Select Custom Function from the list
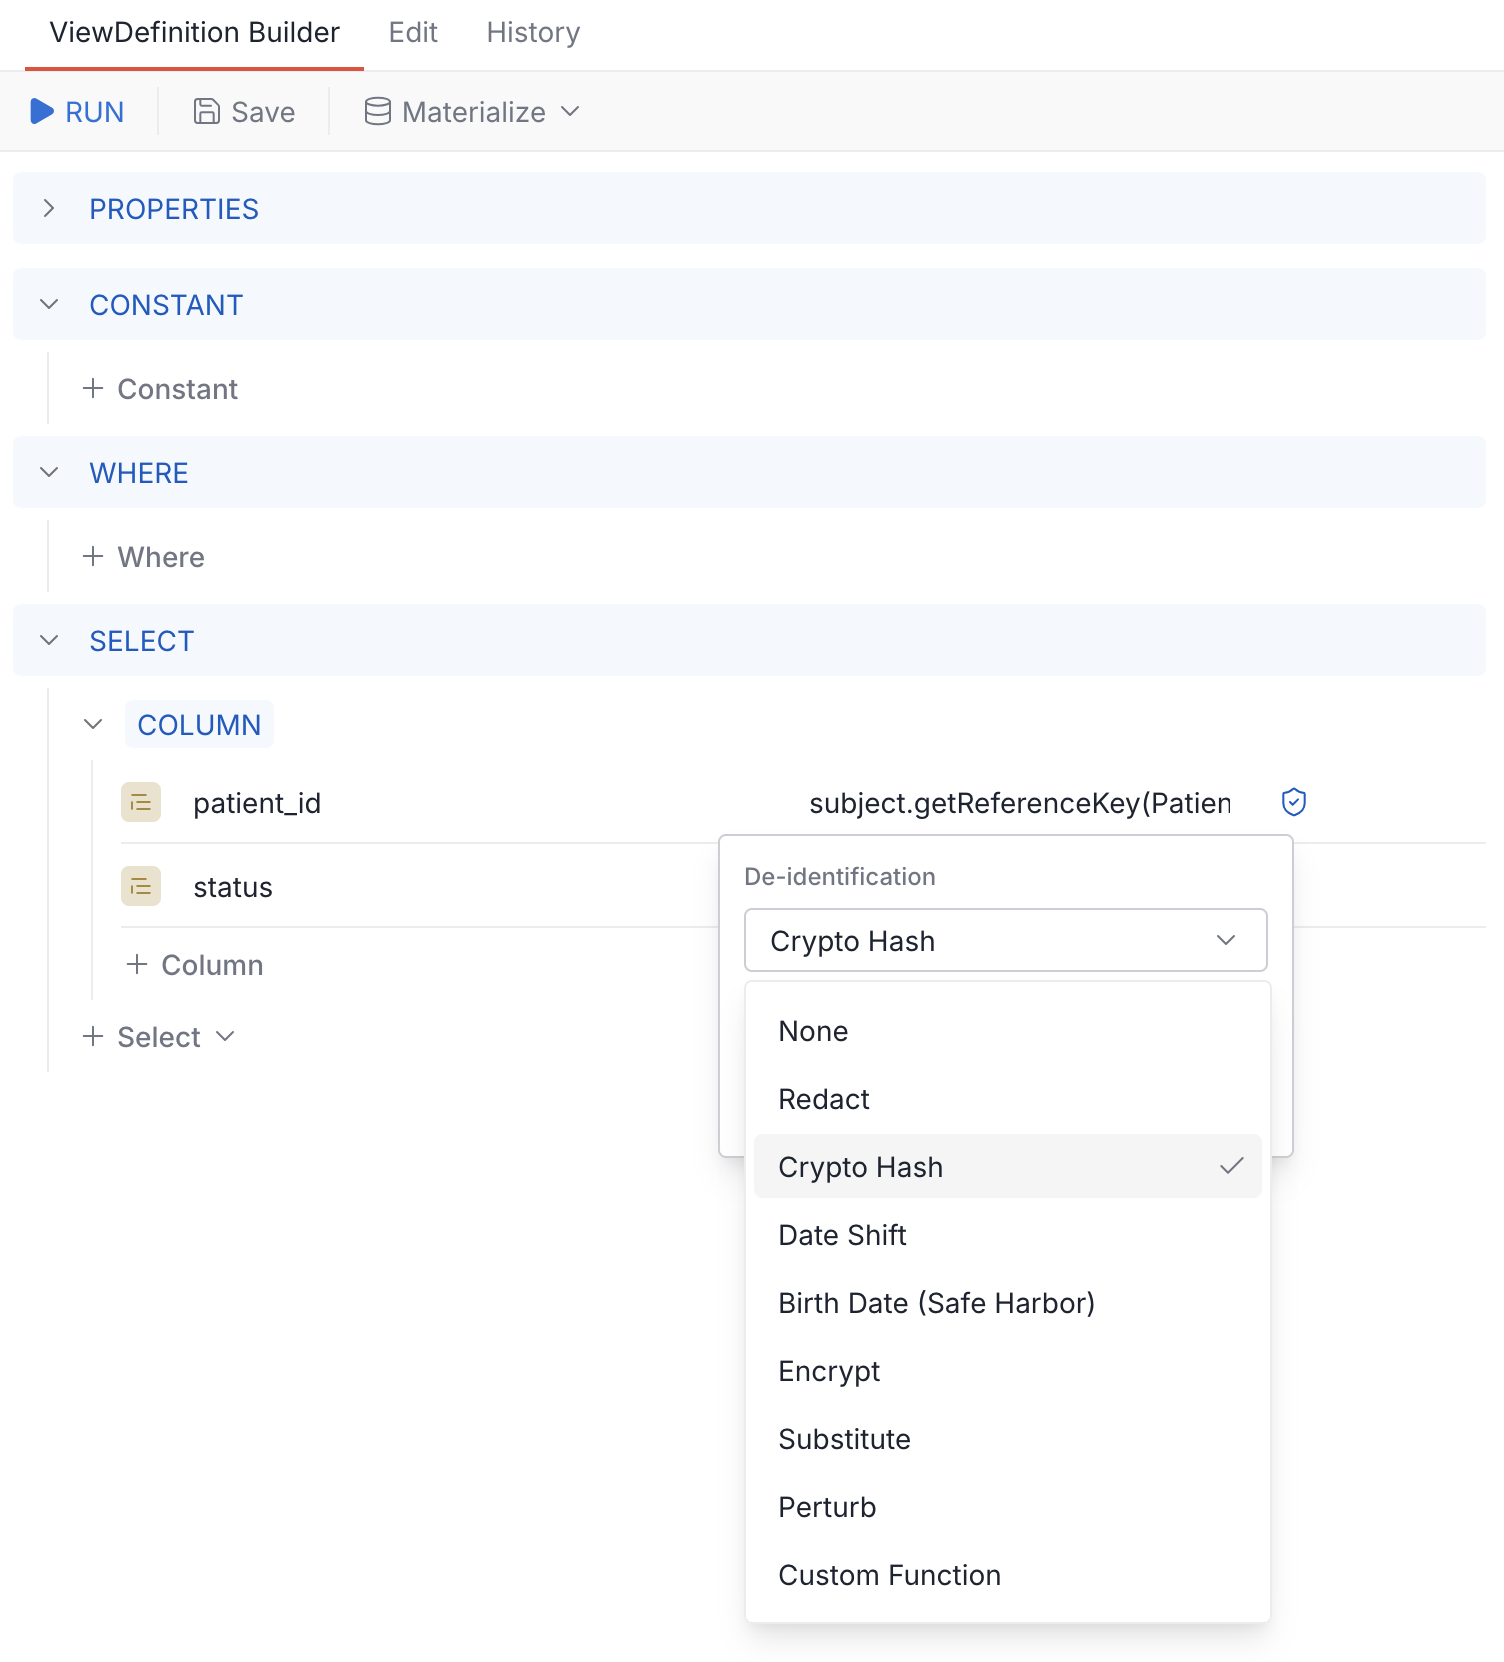 (x=889, y=1575)
